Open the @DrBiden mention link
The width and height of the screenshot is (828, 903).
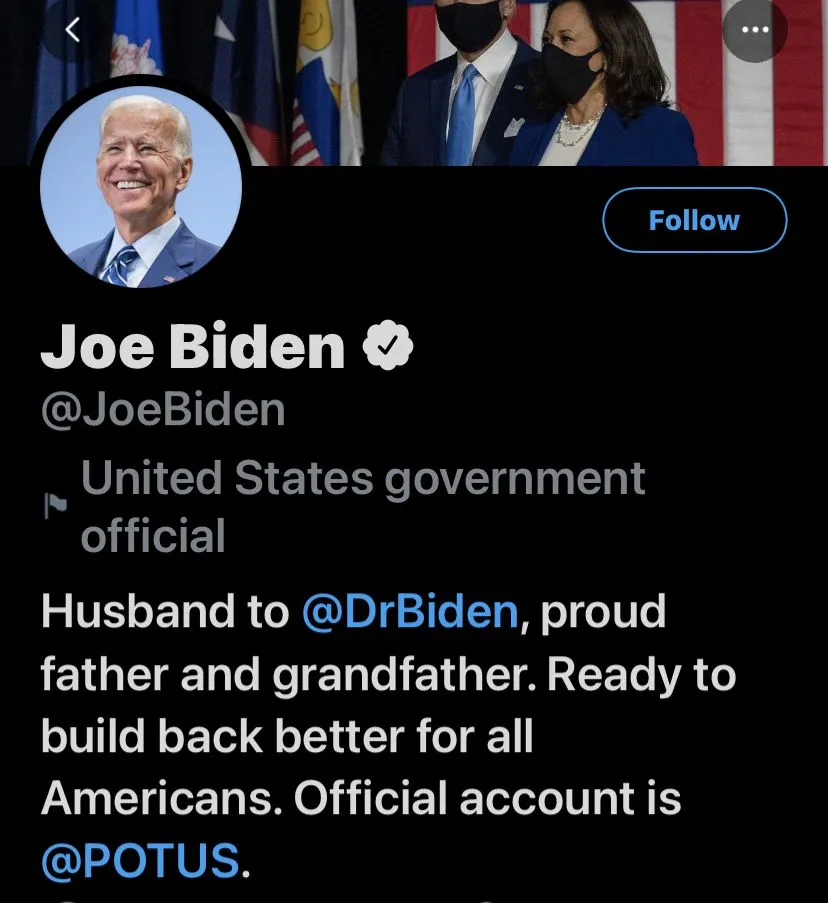click(409, 612)
